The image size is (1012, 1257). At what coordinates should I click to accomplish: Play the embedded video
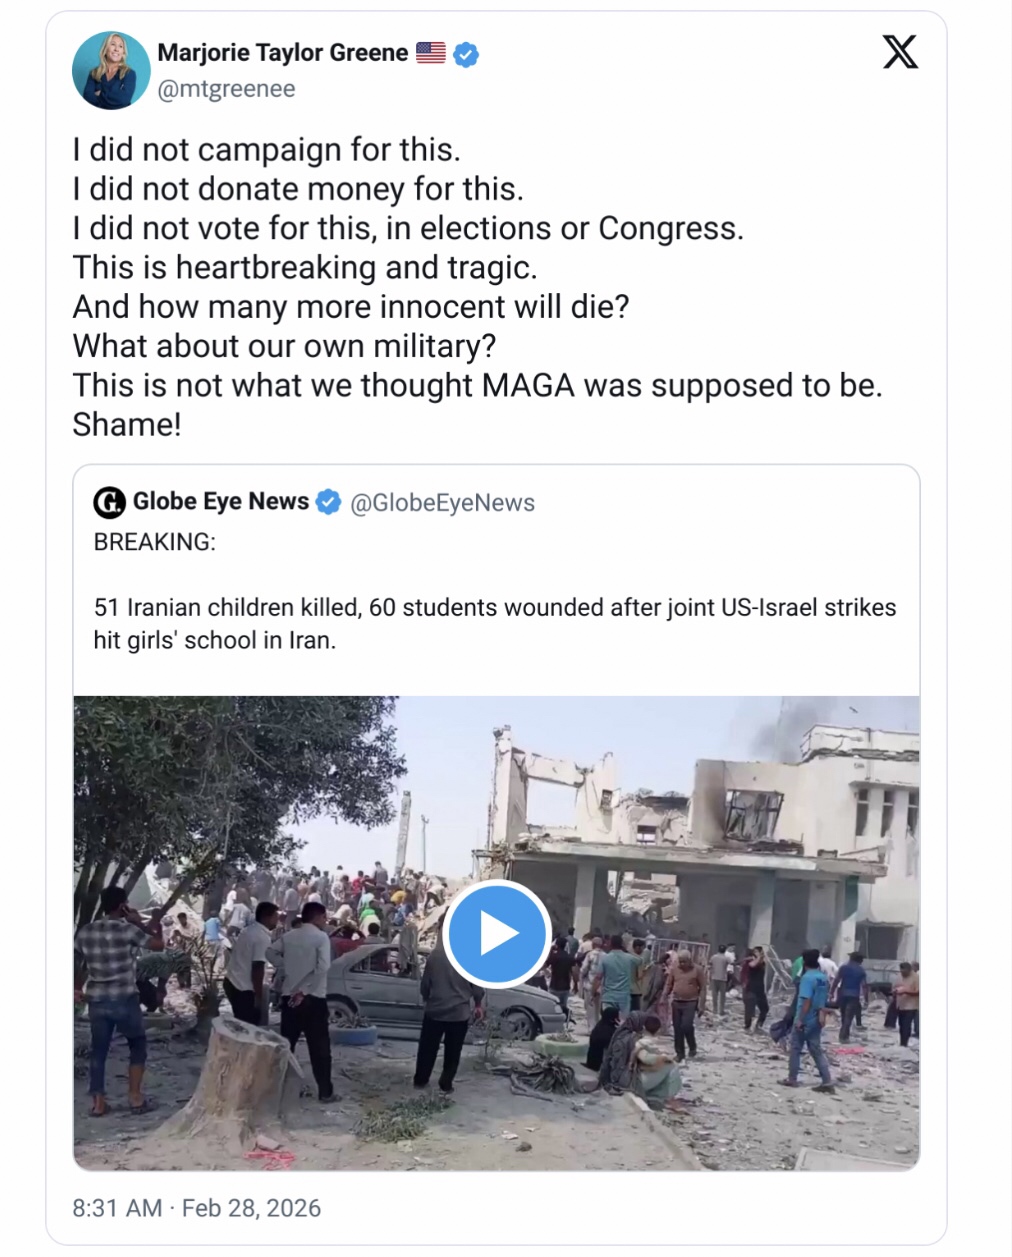[x=497, y=934]
